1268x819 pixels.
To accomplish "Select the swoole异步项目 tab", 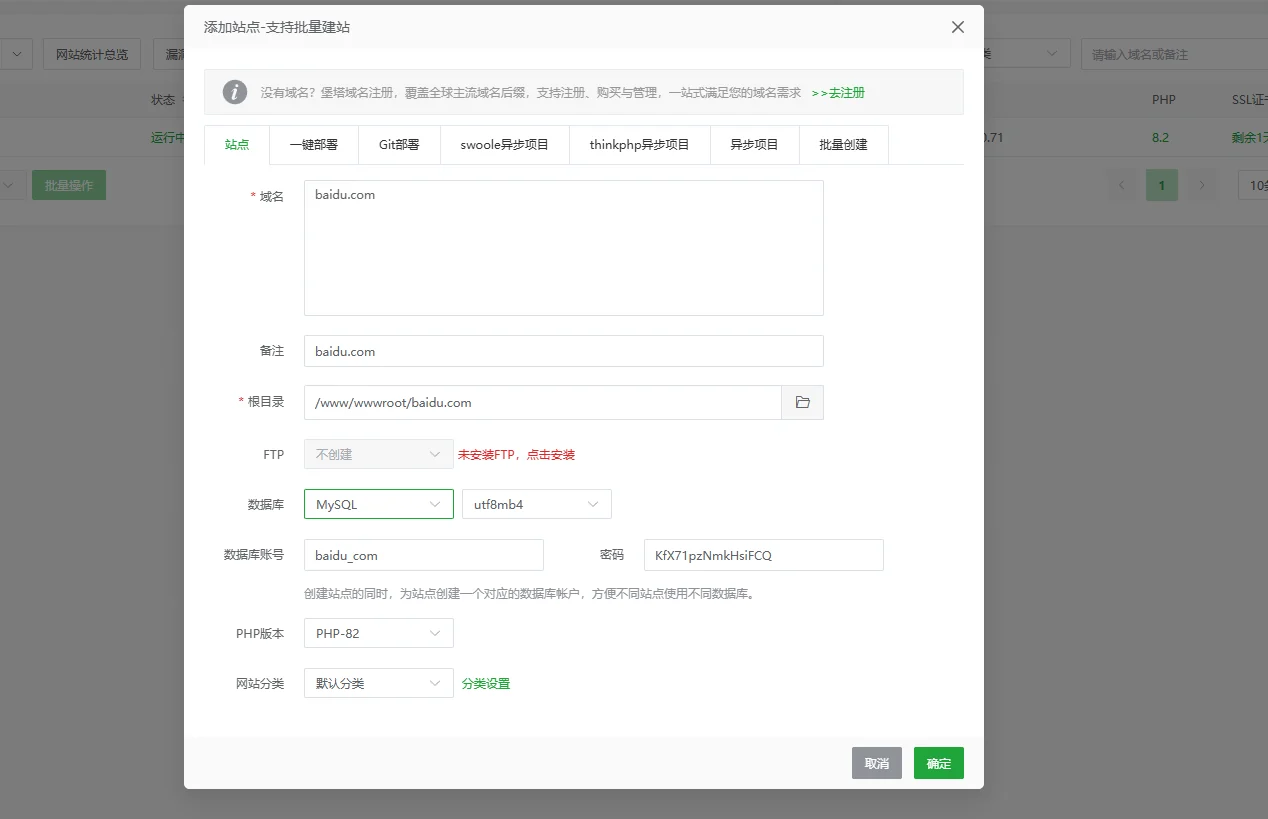I will point(504,144).
